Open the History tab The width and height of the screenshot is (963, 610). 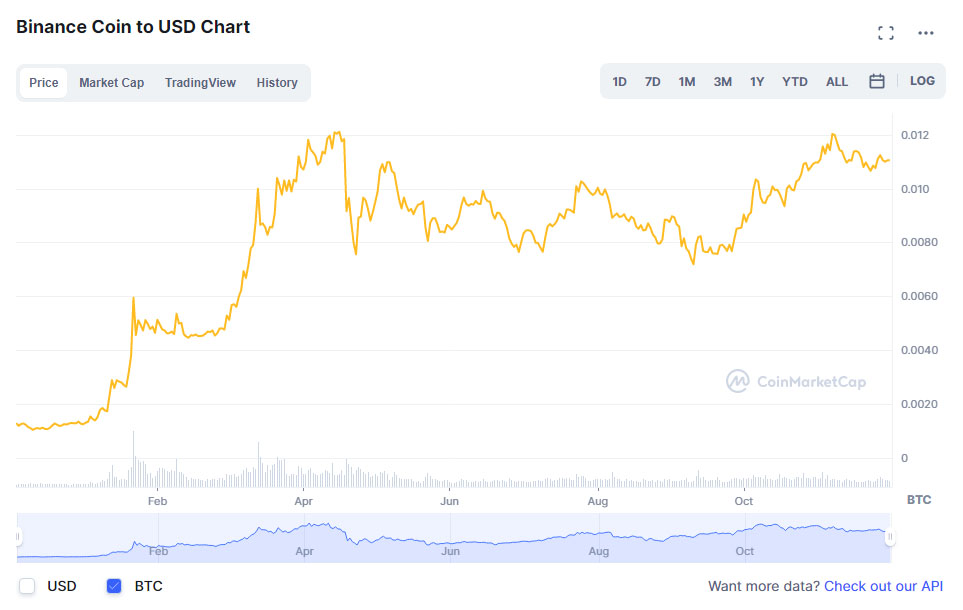277,83
